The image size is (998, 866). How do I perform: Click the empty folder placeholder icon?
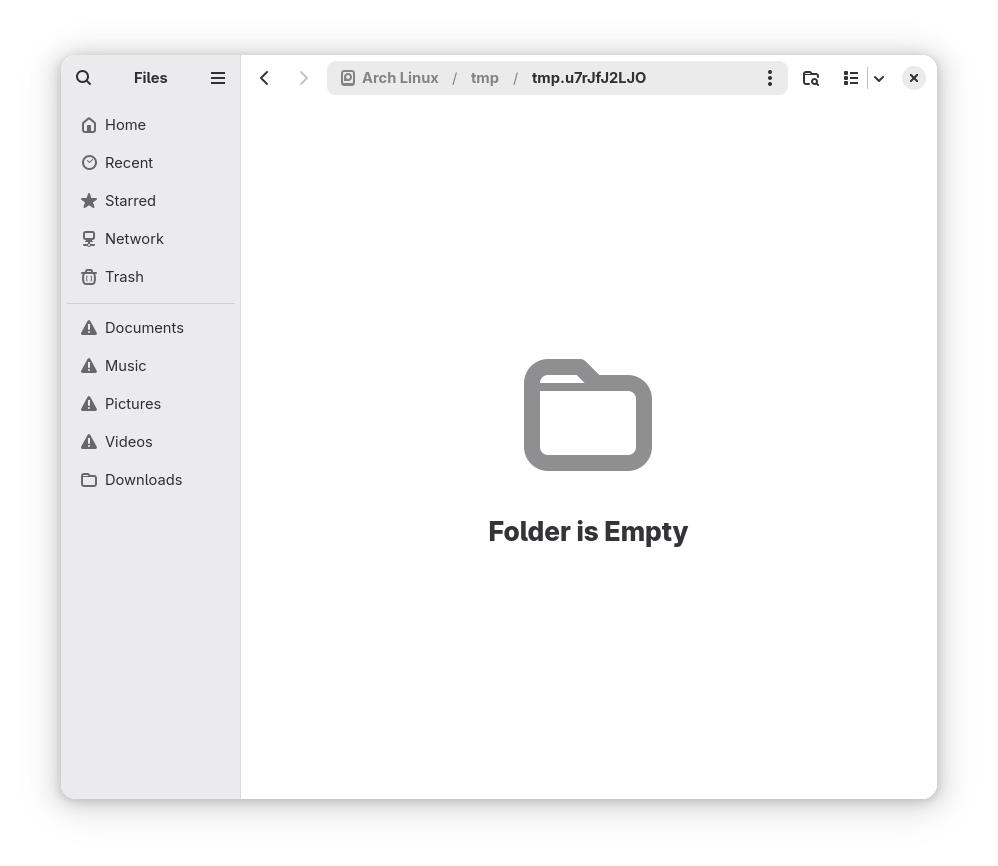[587, 415]
